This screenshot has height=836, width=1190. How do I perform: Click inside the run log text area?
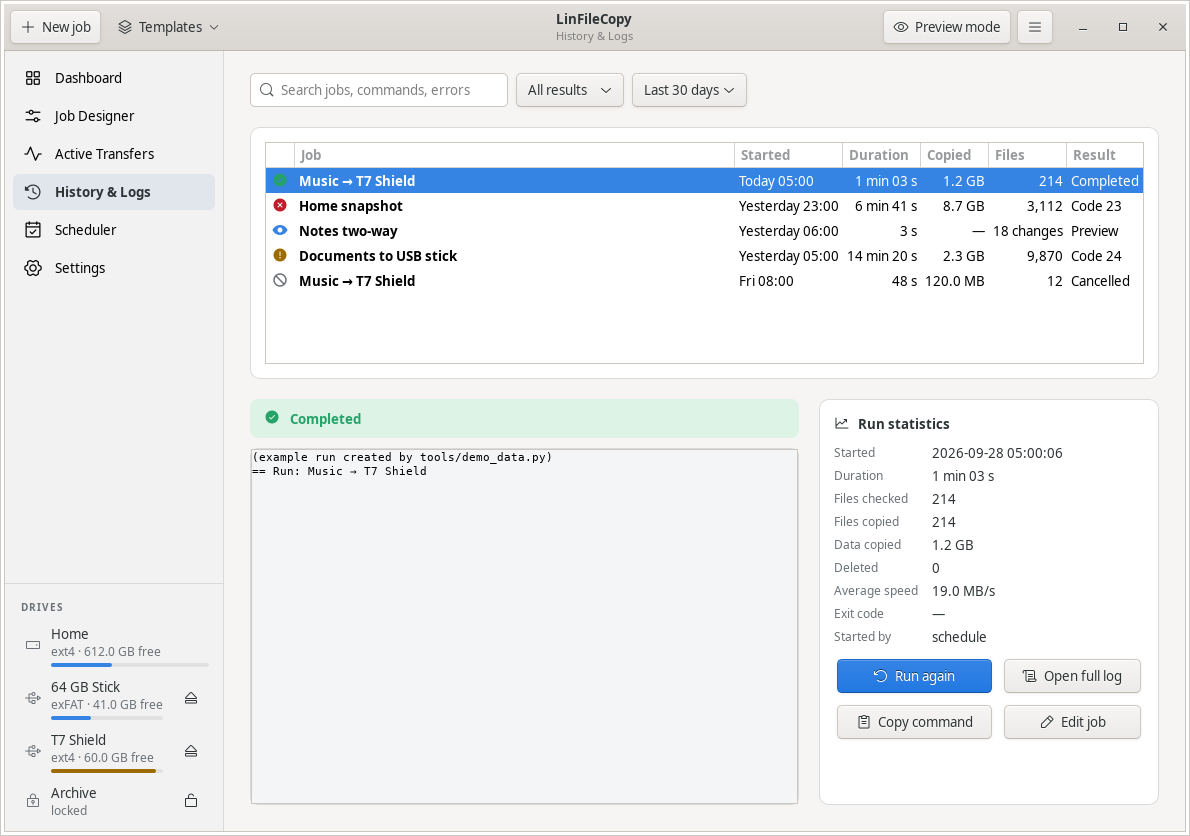(524, 627)
